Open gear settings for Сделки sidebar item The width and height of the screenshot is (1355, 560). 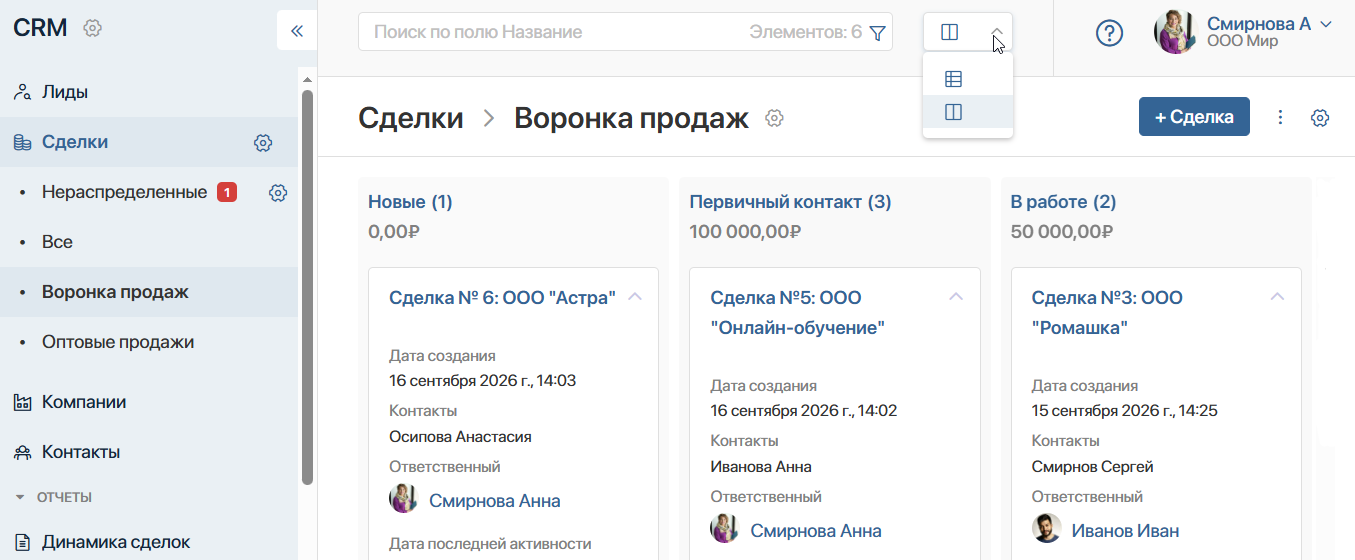pos(263,143)
